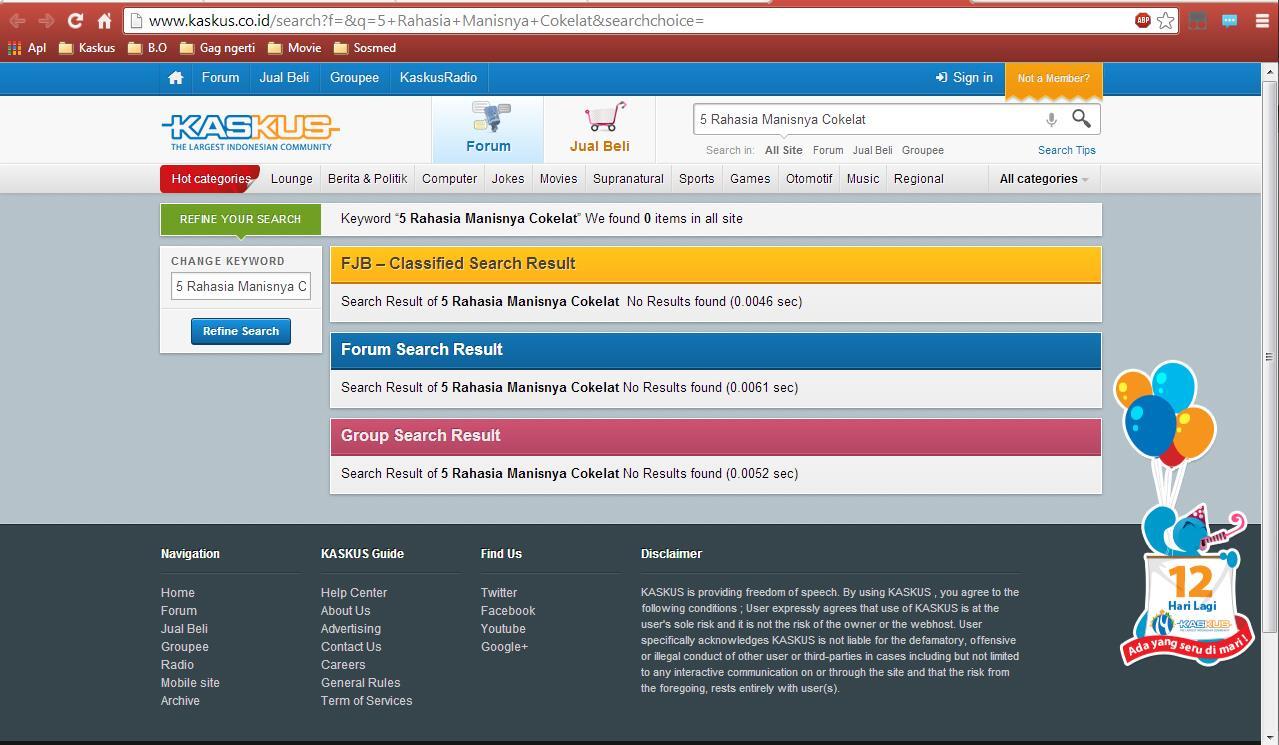
Task: Open Movies category
Action: [x=558, y=179]
